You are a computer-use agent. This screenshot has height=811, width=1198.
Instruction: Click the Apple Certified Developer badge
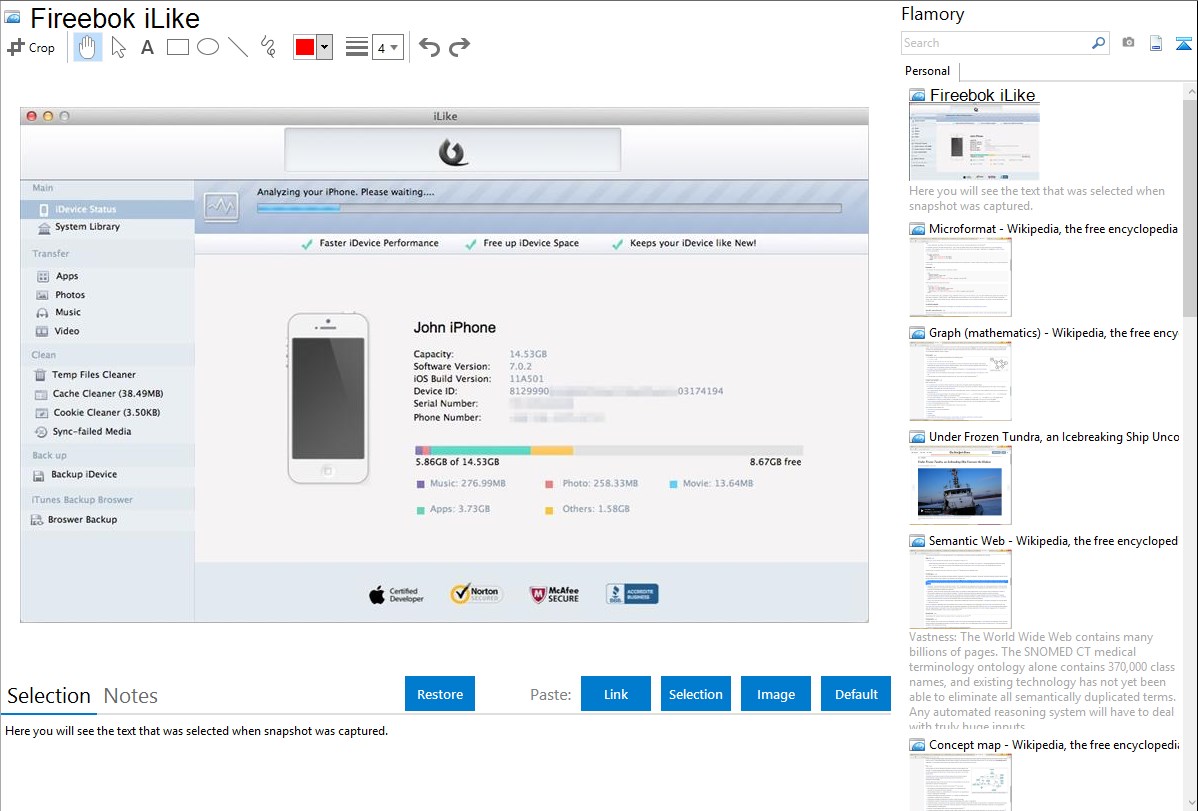click(x=396, y=595)
